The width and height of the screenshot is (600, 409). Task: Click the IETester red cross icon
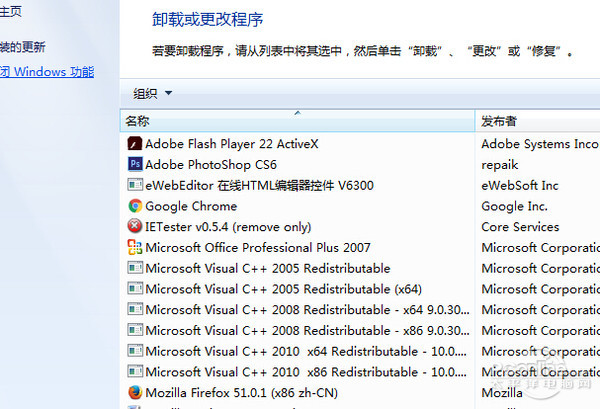click(x=135, y=226)
